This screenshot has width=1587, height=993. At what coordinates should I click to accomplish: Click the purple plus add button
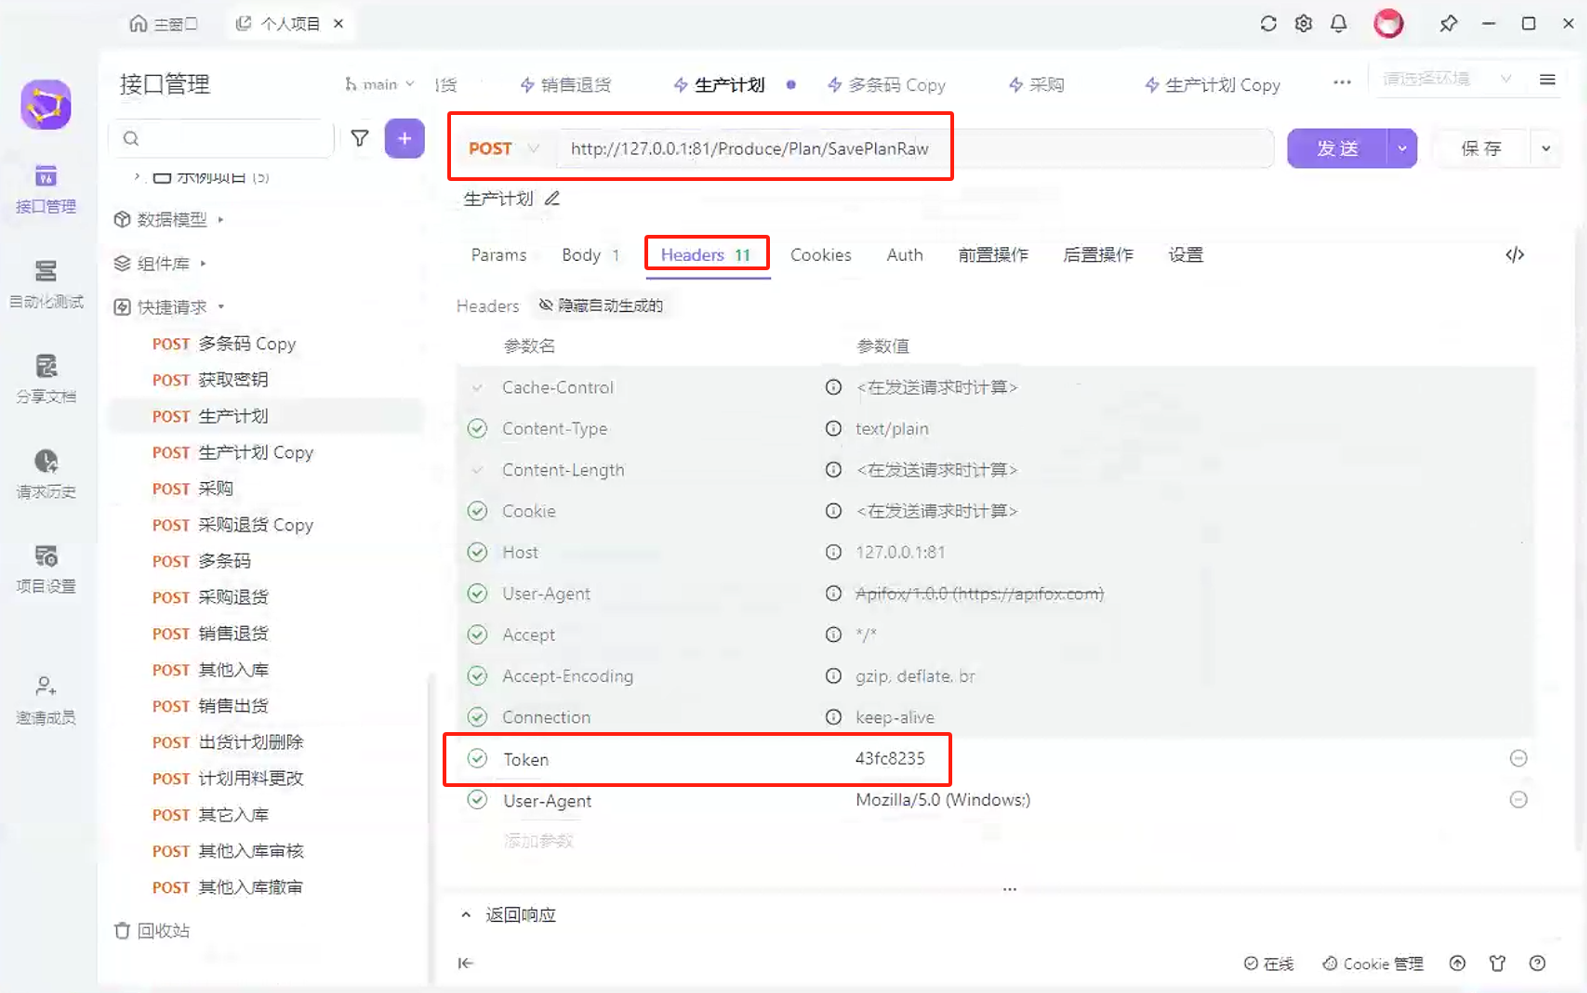pyautogui.click(x=404, y=138)
